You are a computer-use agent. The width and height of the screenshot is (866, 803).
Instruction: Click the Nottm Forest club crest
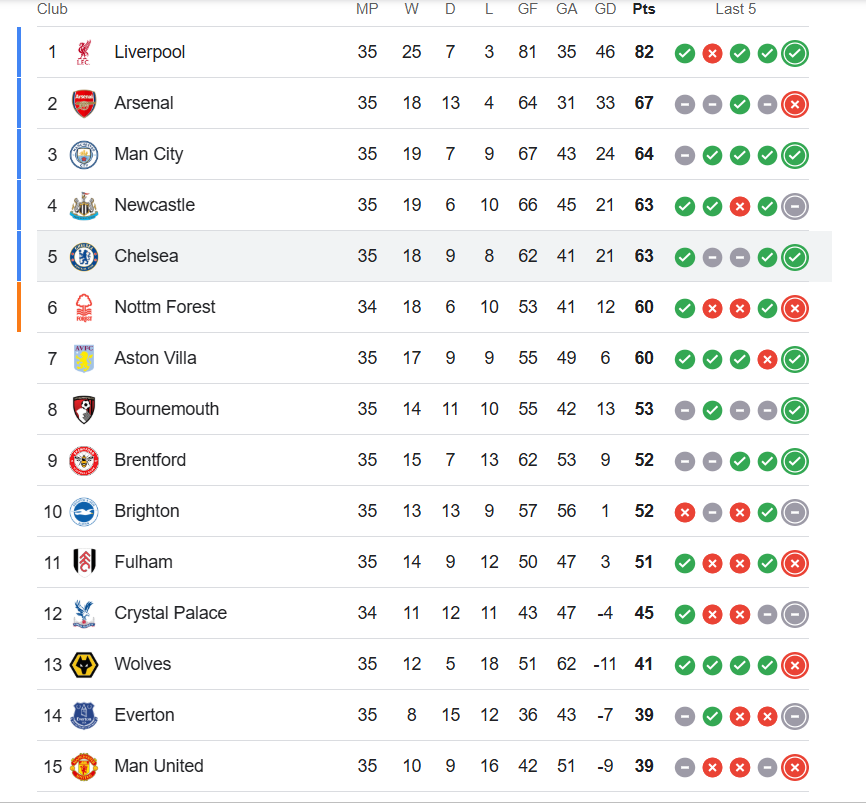point(84,308)
